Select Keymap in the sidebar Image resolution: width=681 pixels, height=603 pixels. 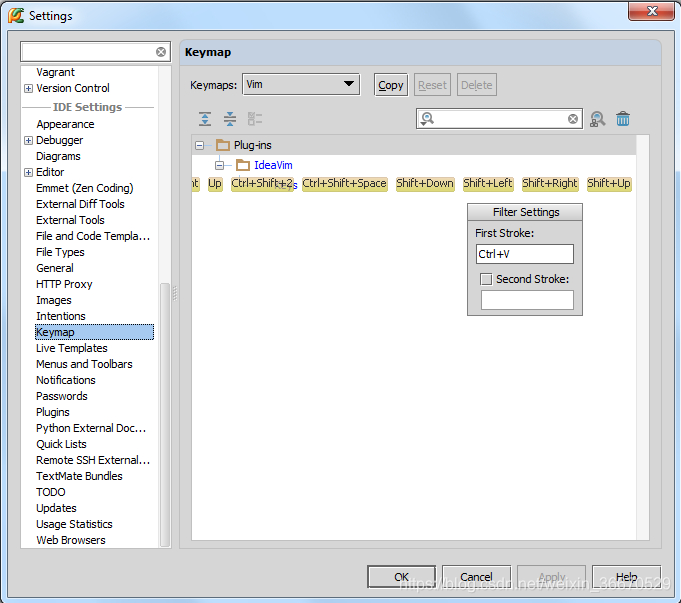coord(94,332)
